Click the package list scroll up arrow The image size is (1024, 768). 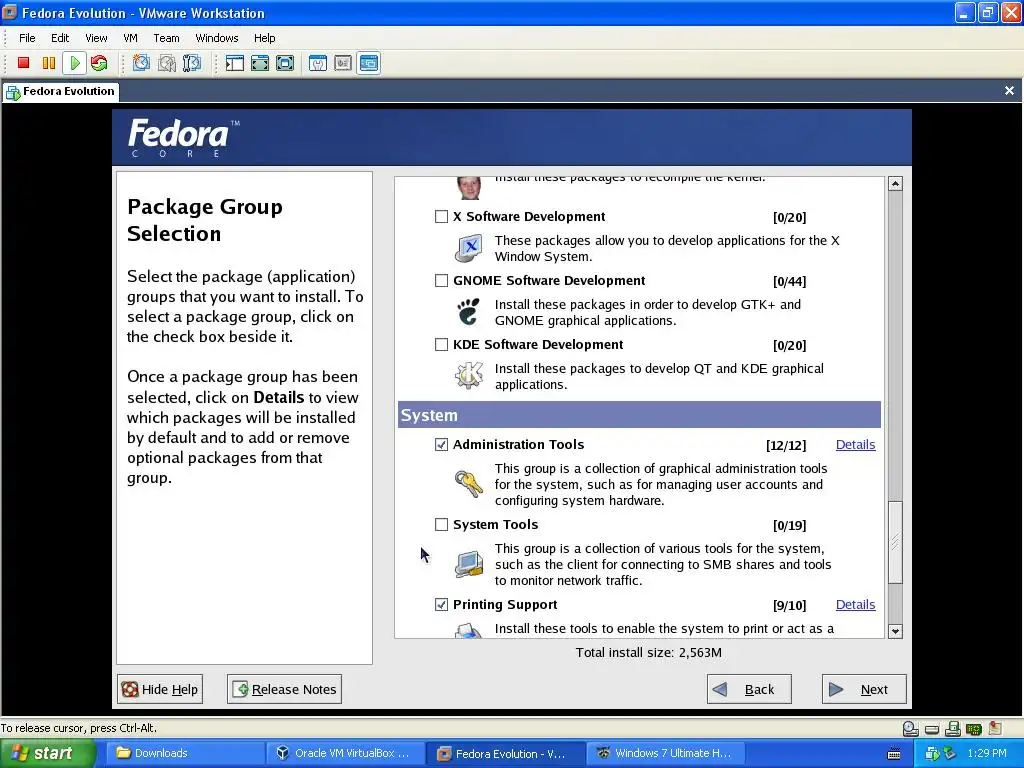[895, 184]
